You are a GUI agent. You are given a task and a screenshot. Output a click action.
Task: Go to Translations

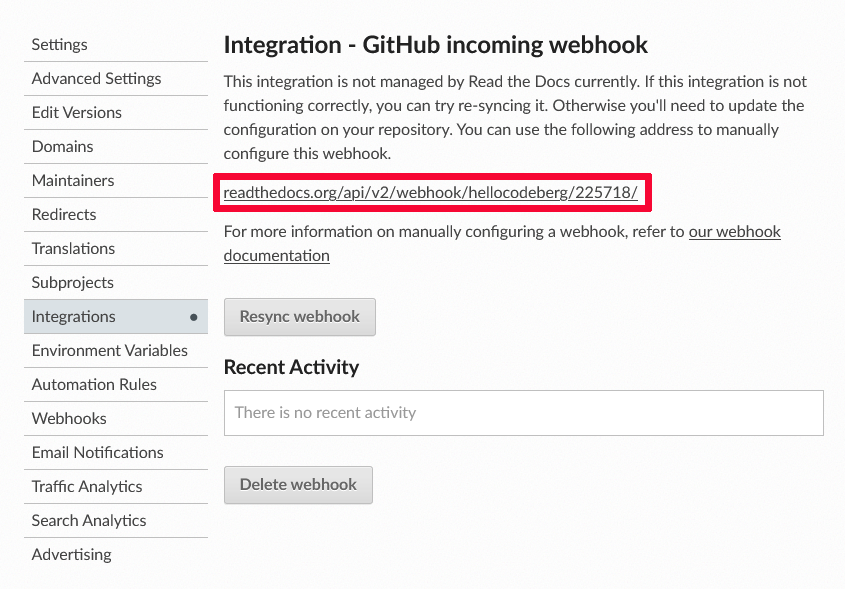[72, 248]
